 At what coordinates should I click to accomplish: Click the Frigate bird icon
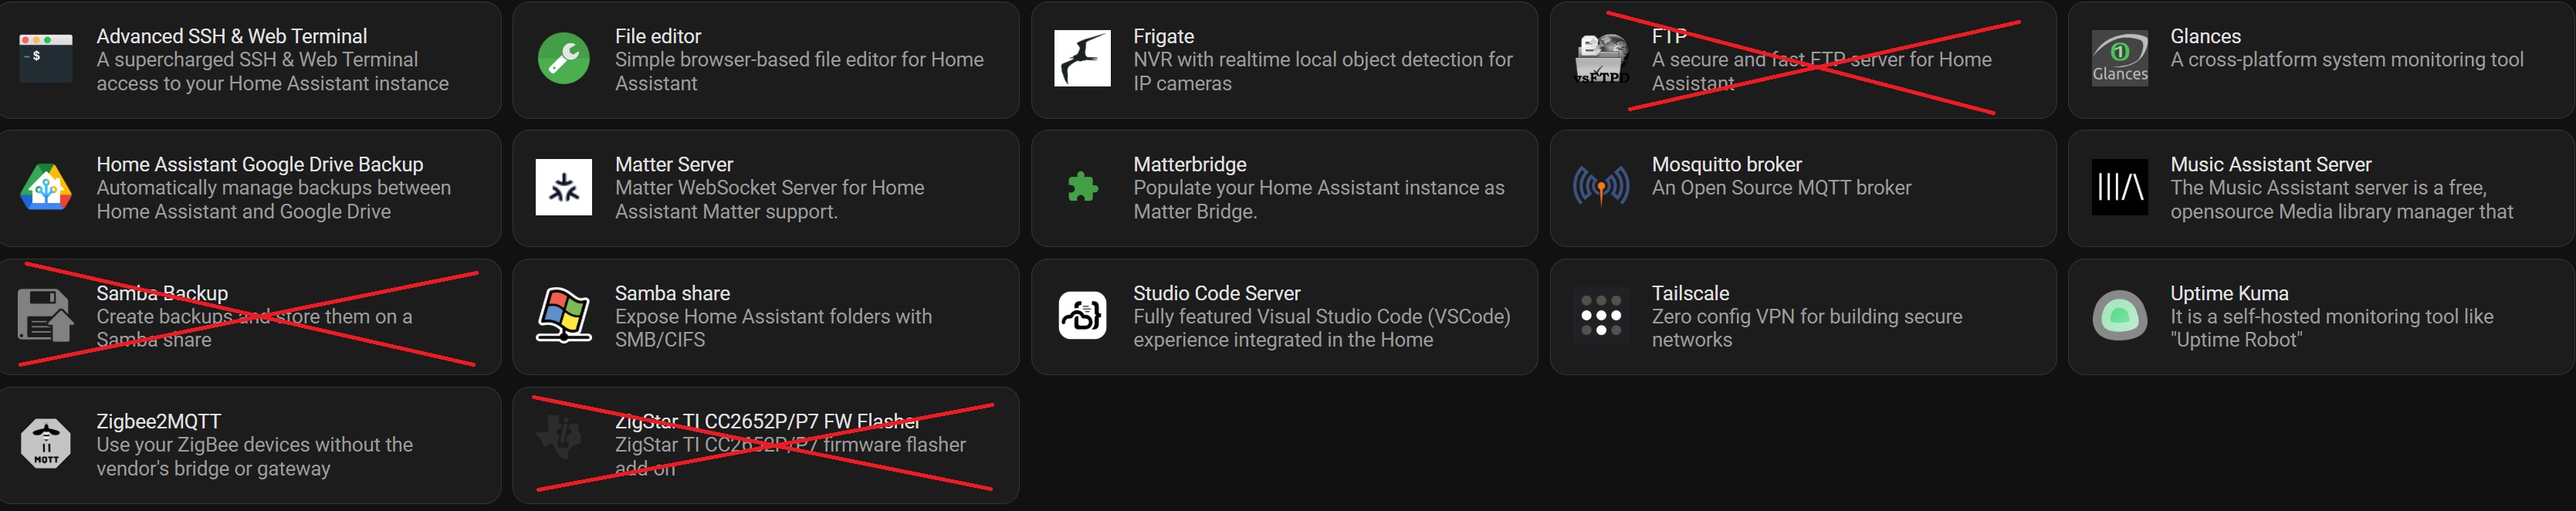[1082, 58]
